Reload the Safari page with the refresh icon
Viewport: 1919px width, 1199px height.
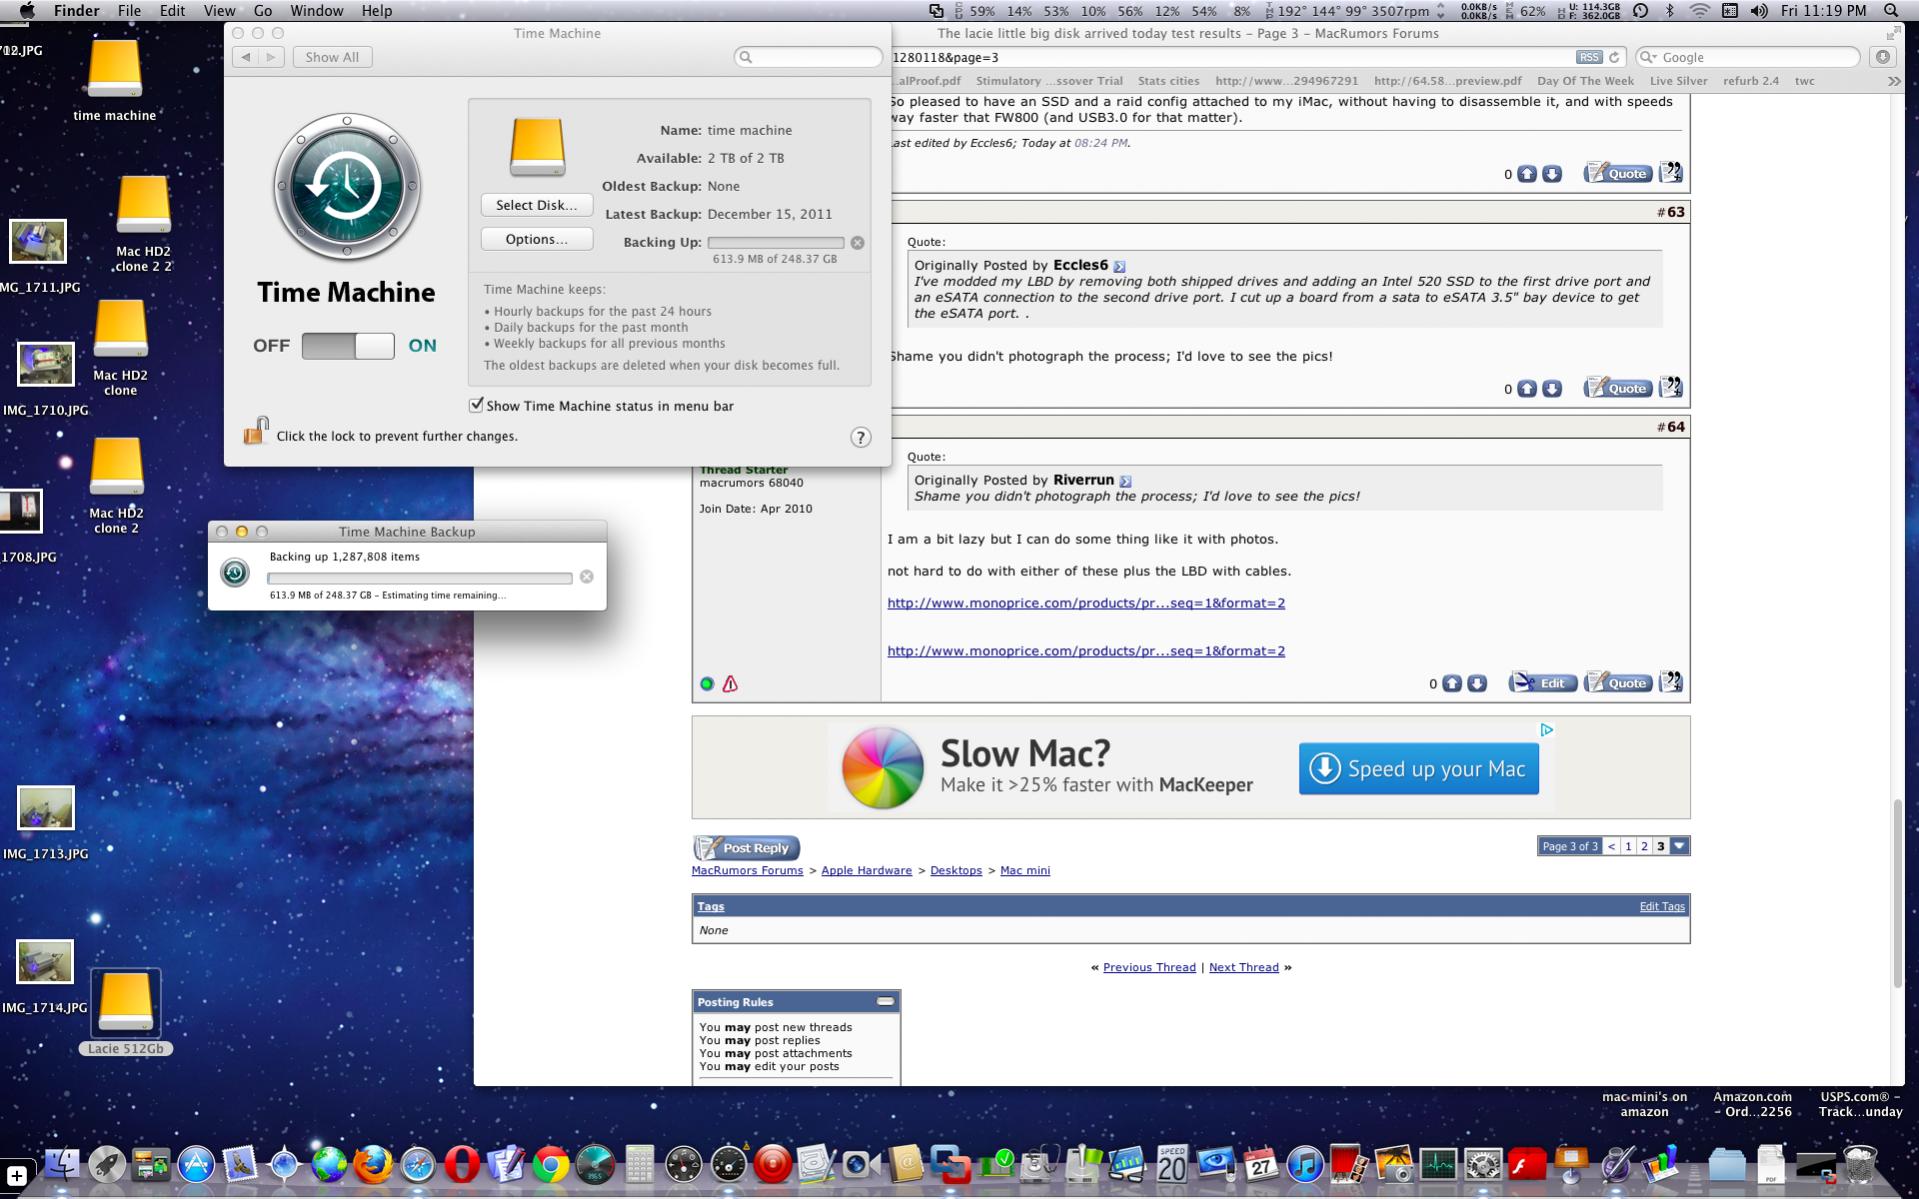1614,57
